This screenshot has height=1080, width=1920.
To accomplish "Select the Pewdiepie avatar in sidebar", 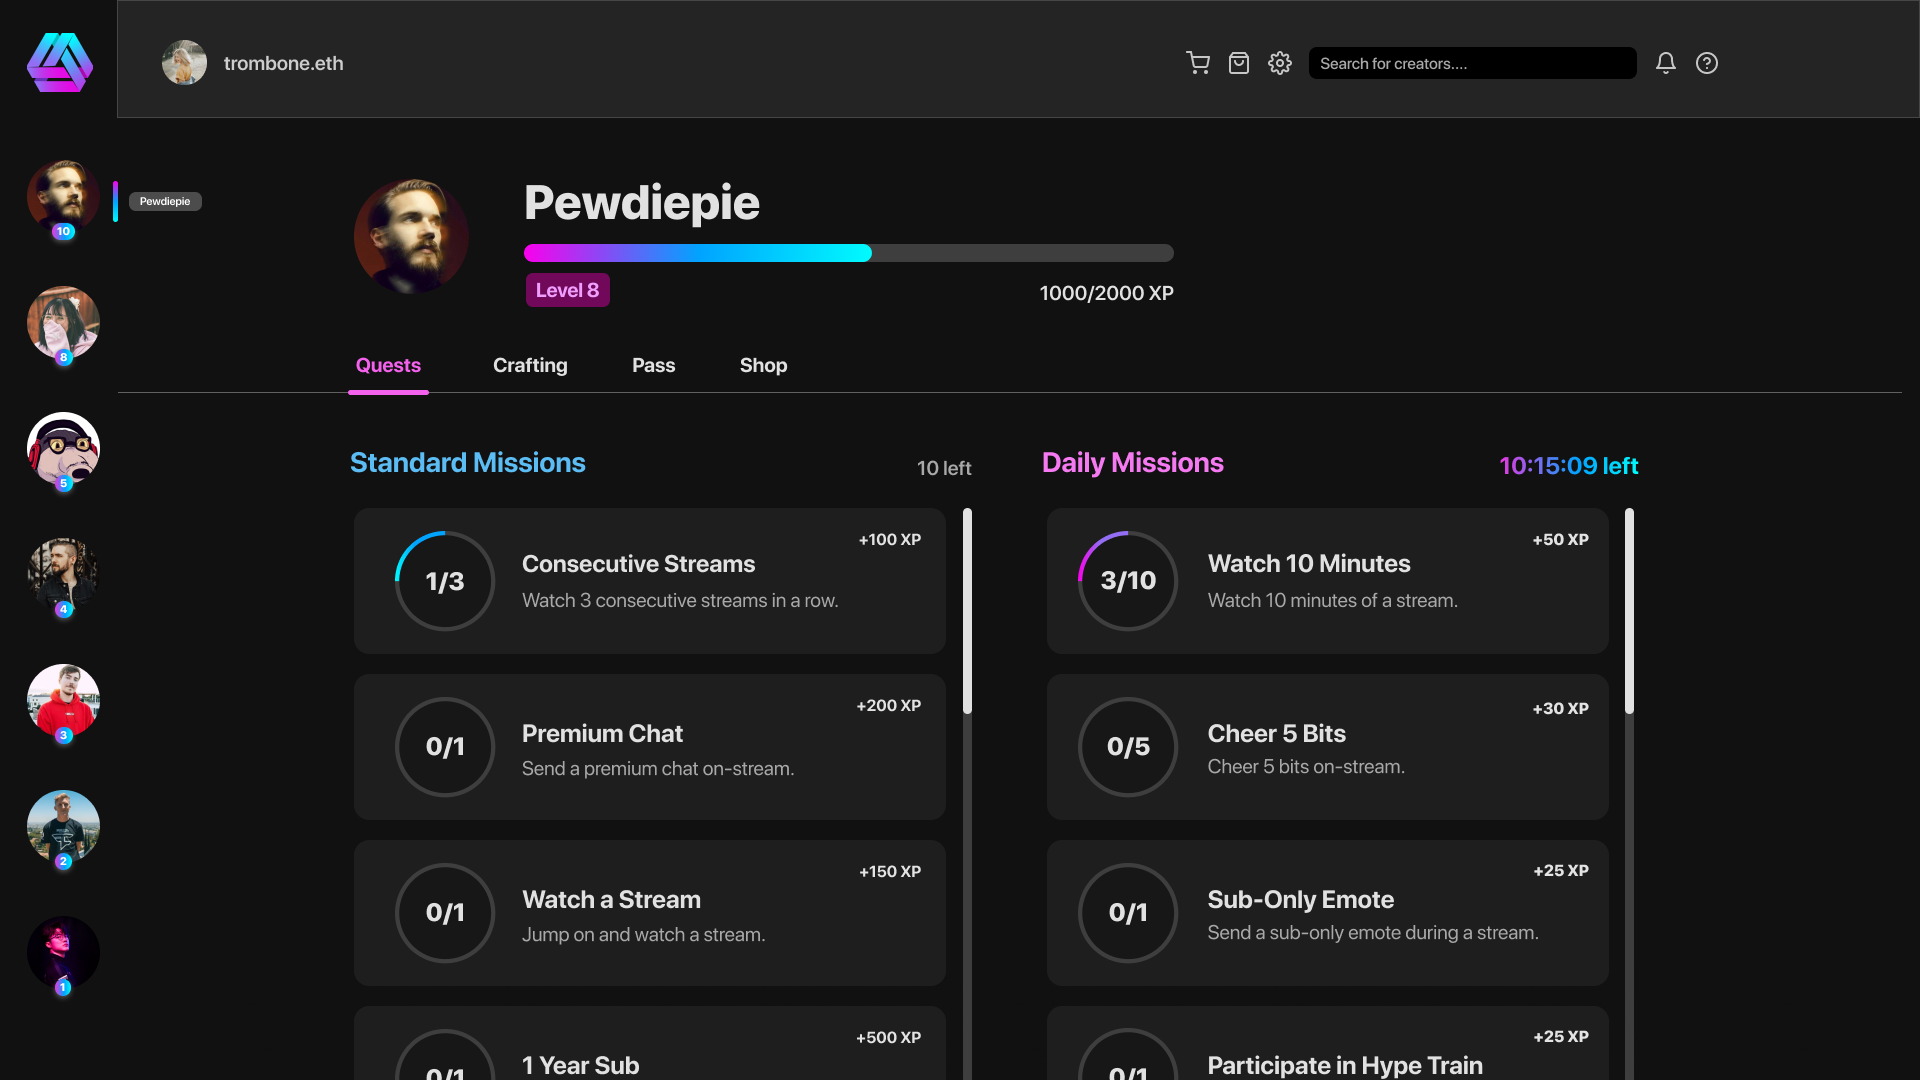I will 63,197.
